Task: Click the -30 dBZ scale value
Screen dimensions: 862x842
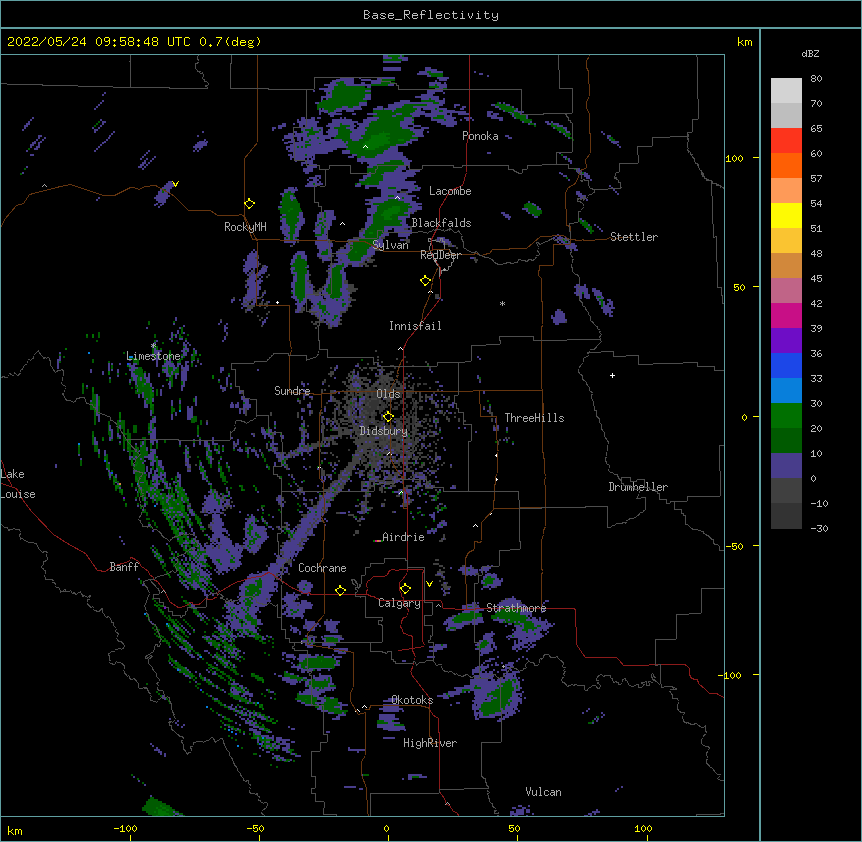Action: click(819, 528)
